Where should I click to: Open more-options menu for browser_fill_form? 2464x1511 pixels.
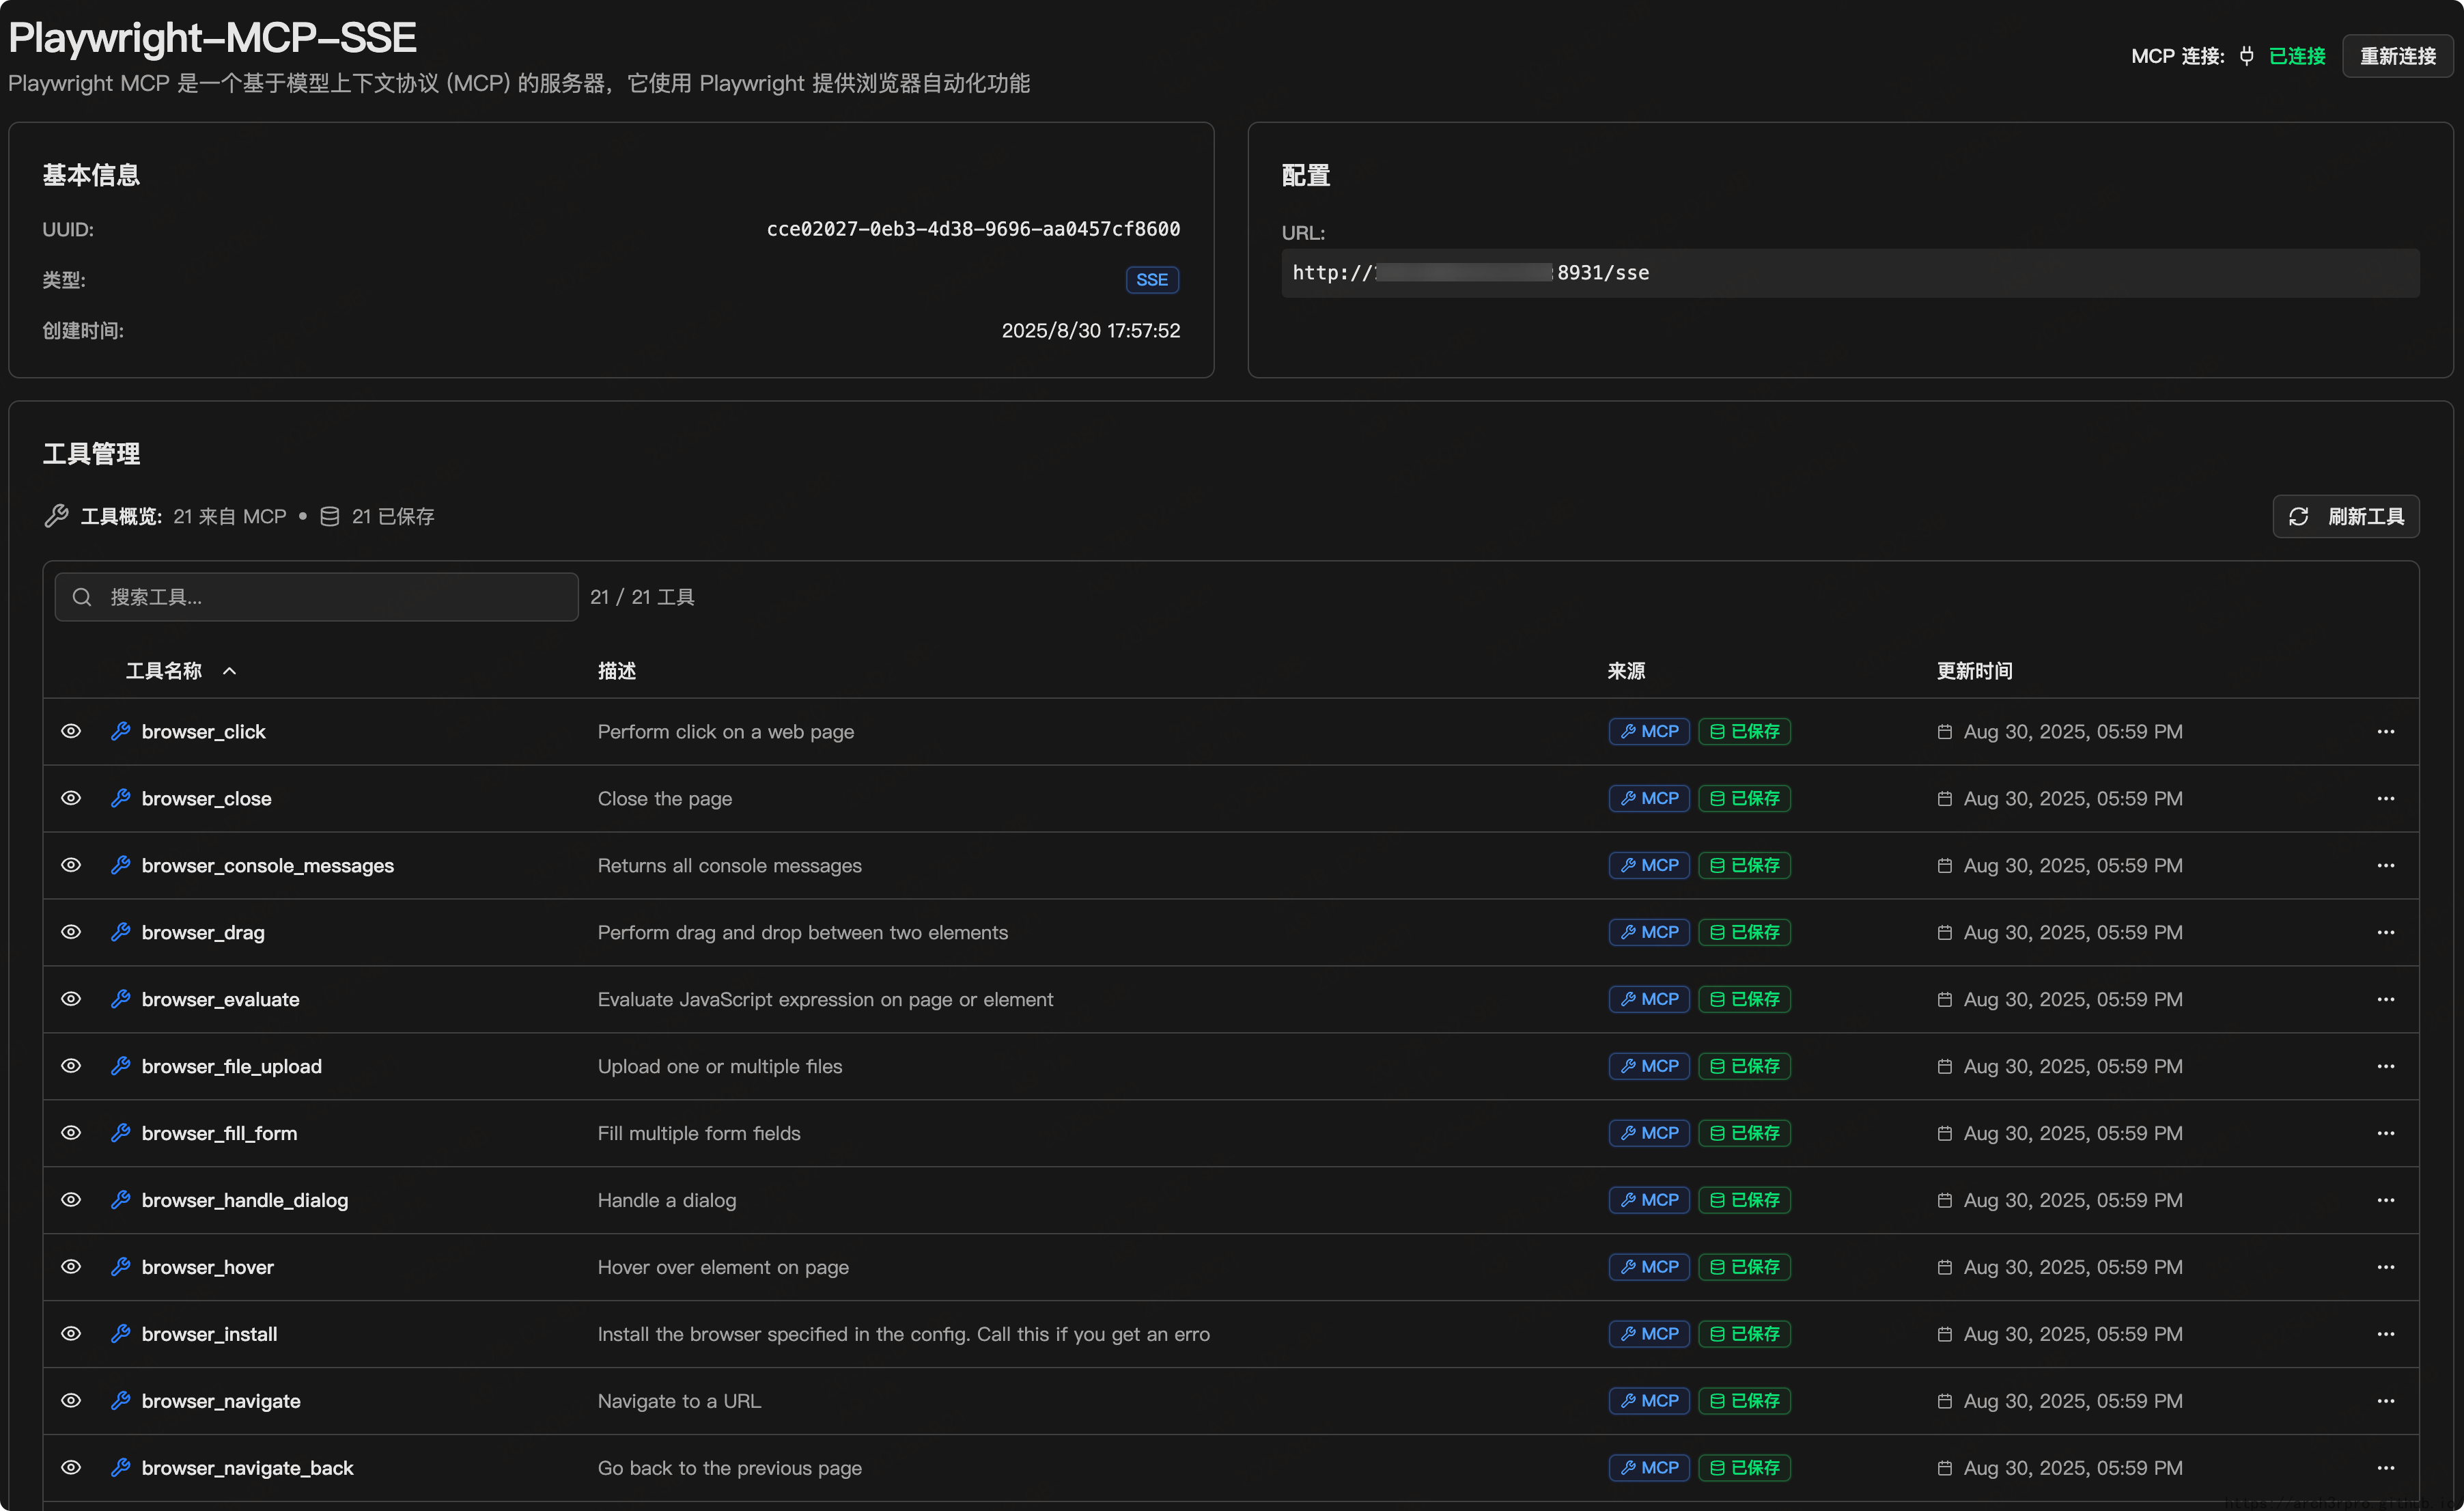point(2385,1133)
